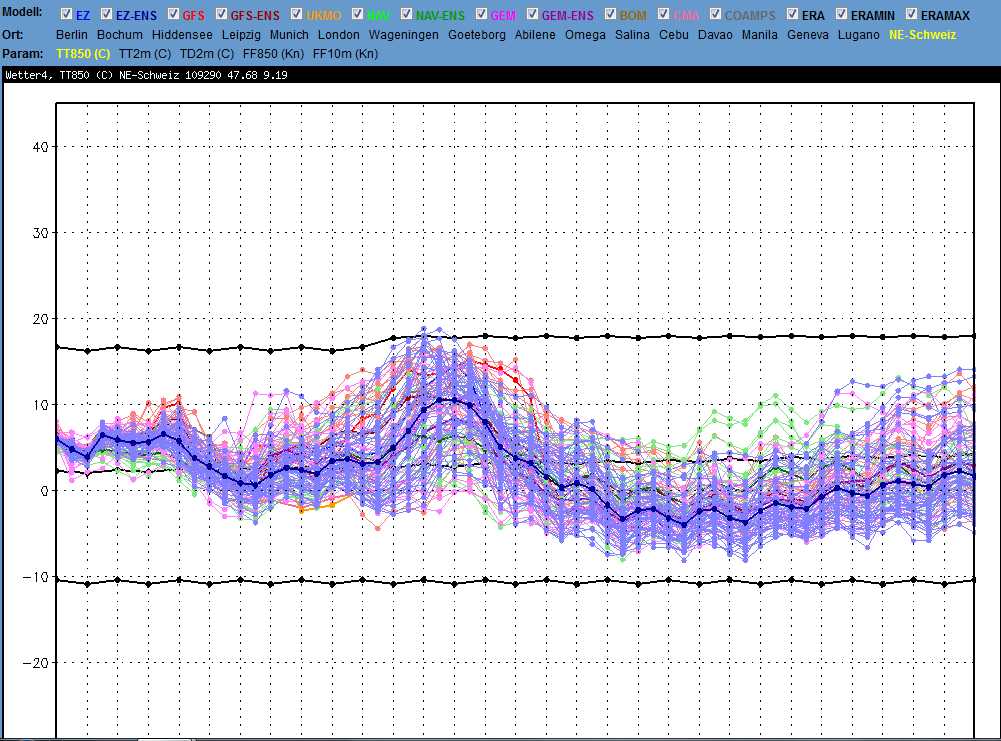Image resolution: width=1001 pixels, height=741 pixels.
Task: Uncheck the EZ model checkbox
Action: 66,16
